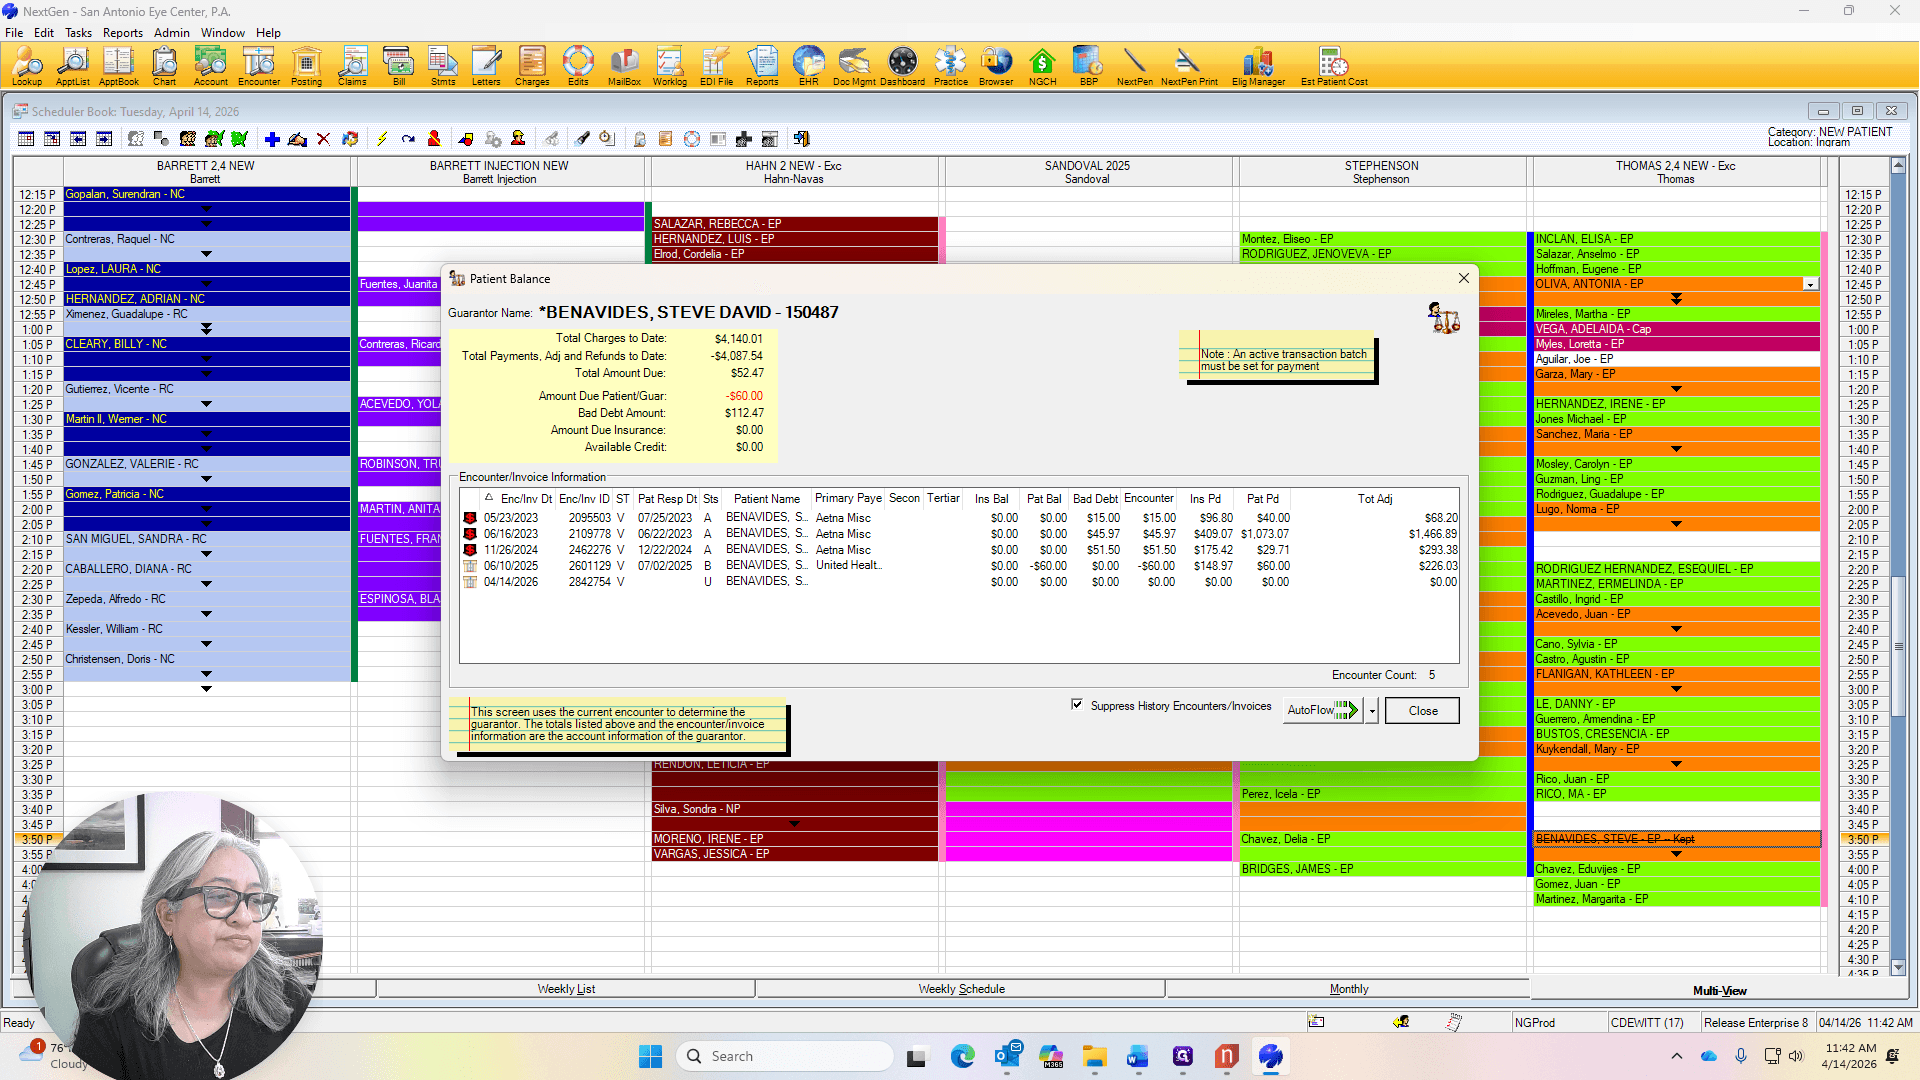
Task: Click scheduler vertical scrollbar down arrow
Action: [x=1898, y=968]
